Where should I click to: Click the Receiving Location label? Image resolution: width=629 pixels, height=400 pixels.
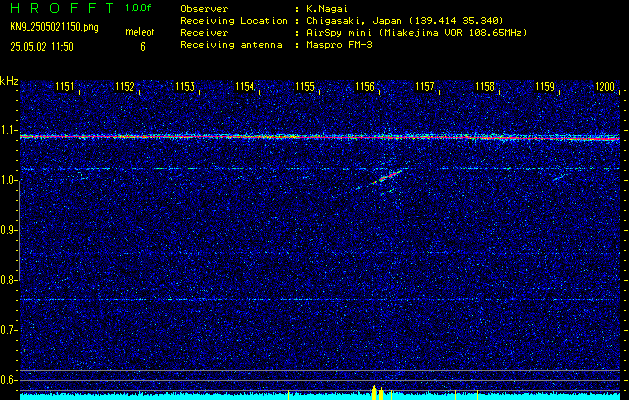(x=234, y=20)
